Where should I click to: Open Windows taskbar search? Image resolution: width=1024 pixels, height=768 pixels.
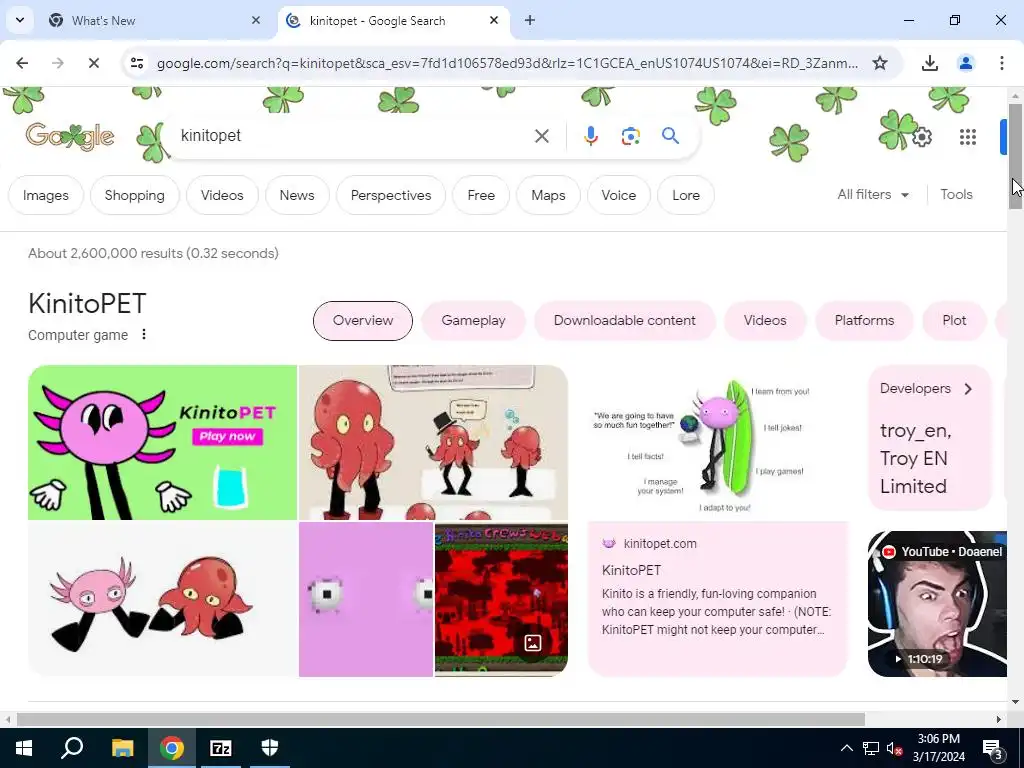(72, 748)
